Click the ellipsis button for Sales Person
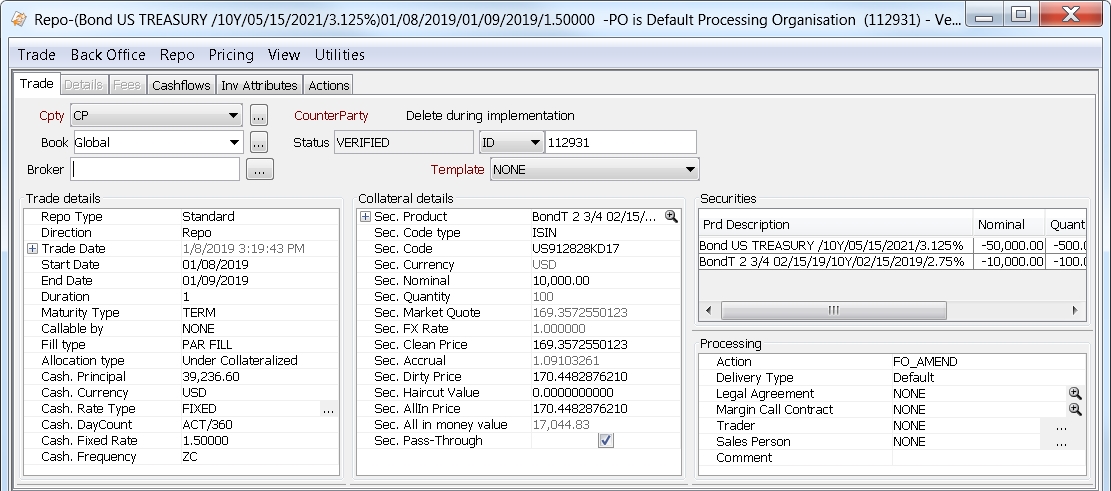The image size is (1111, 491). coord(1061,442)
